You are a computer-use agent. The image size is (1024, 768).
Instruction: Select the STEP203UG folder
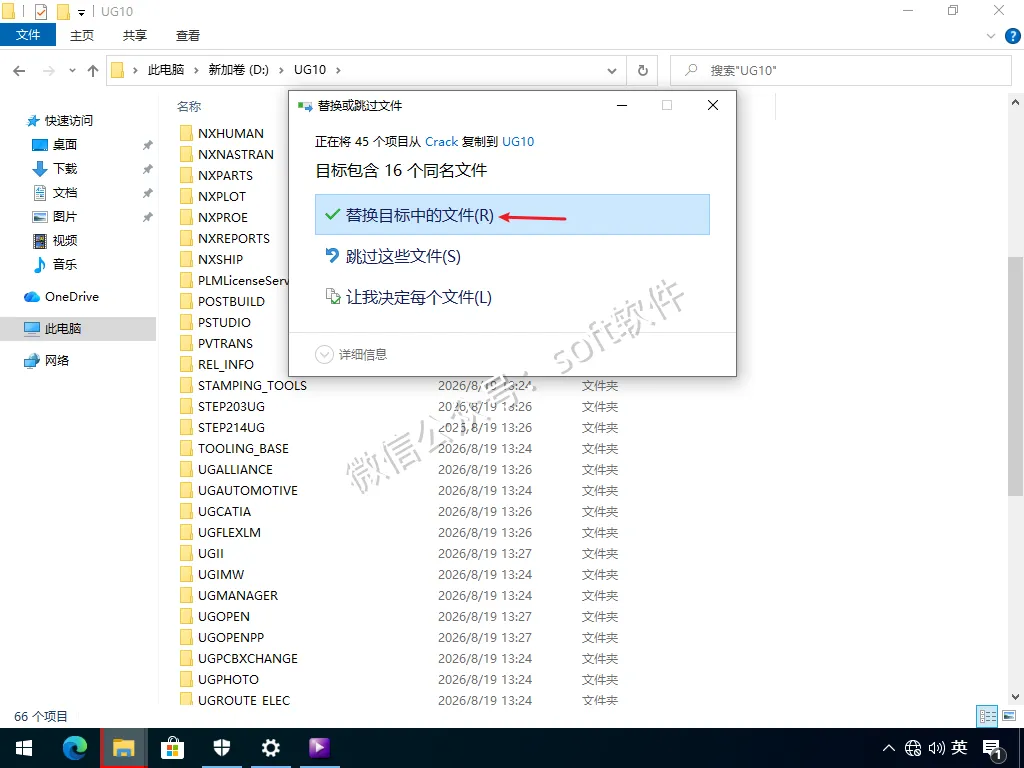pos(231,406)
